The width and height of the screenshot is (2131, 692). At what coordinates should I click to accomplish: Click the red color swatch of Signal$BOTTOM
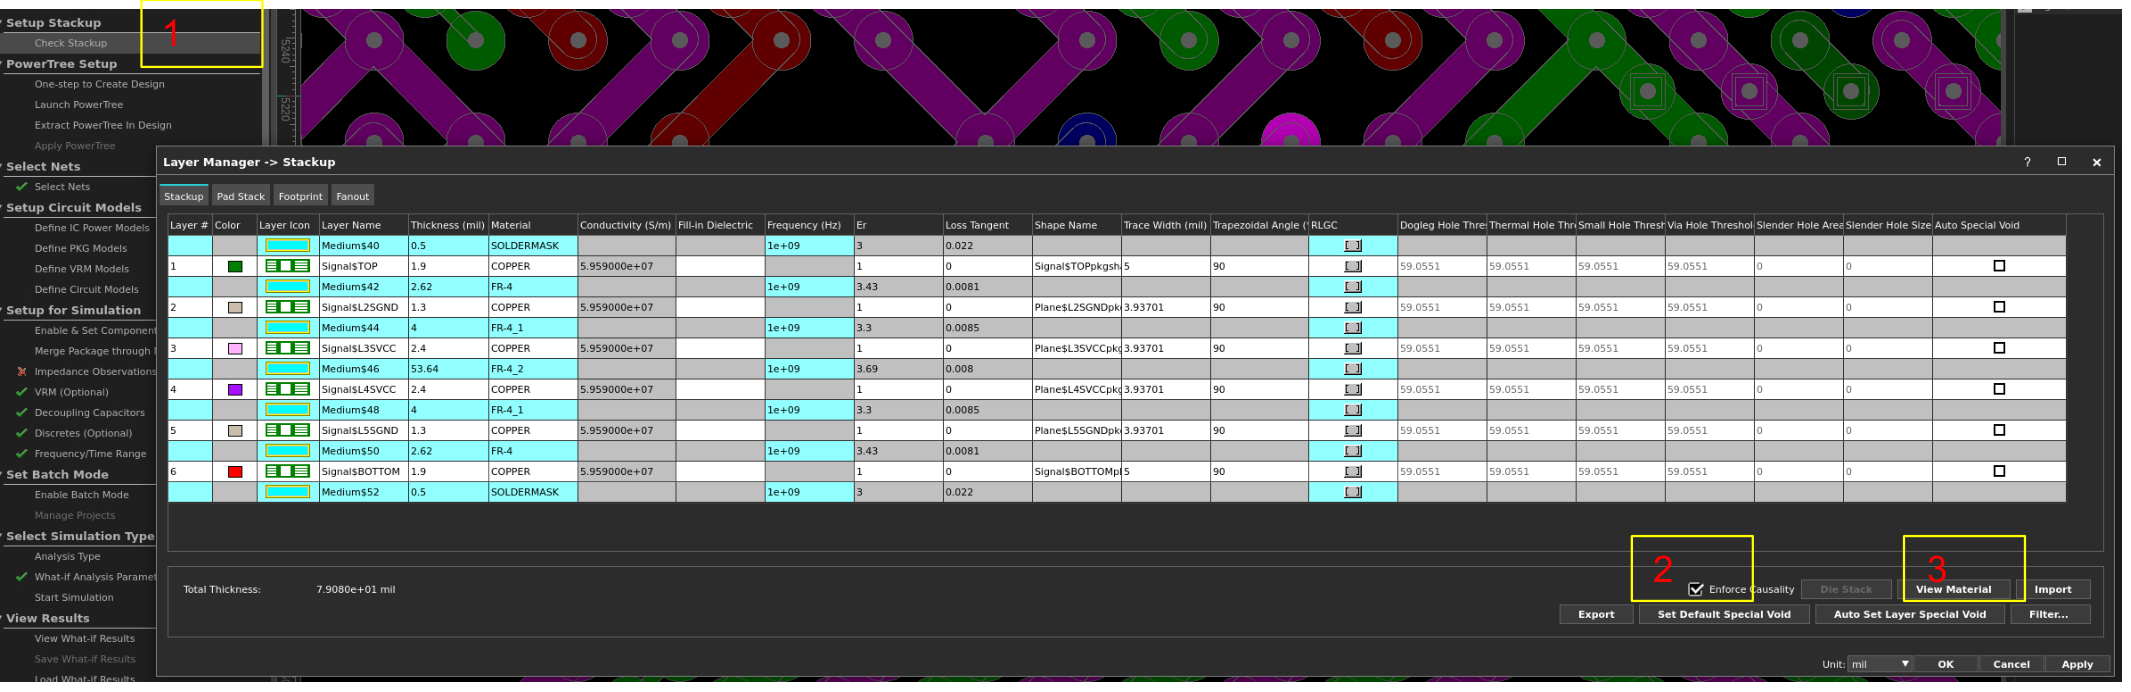coord(235,471)
